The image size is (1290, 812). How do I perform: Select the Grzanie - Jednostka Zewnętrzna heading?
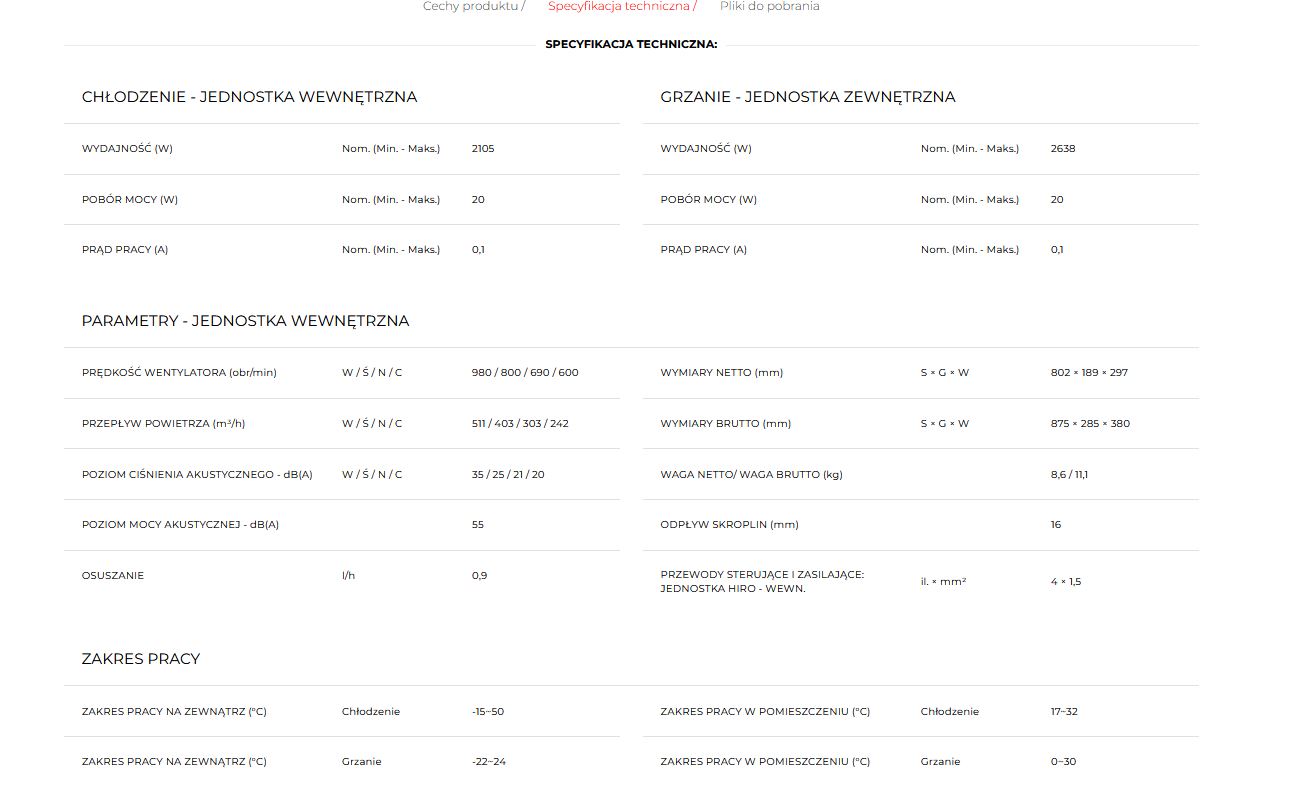pyautogui.click(x=807, y=97)
